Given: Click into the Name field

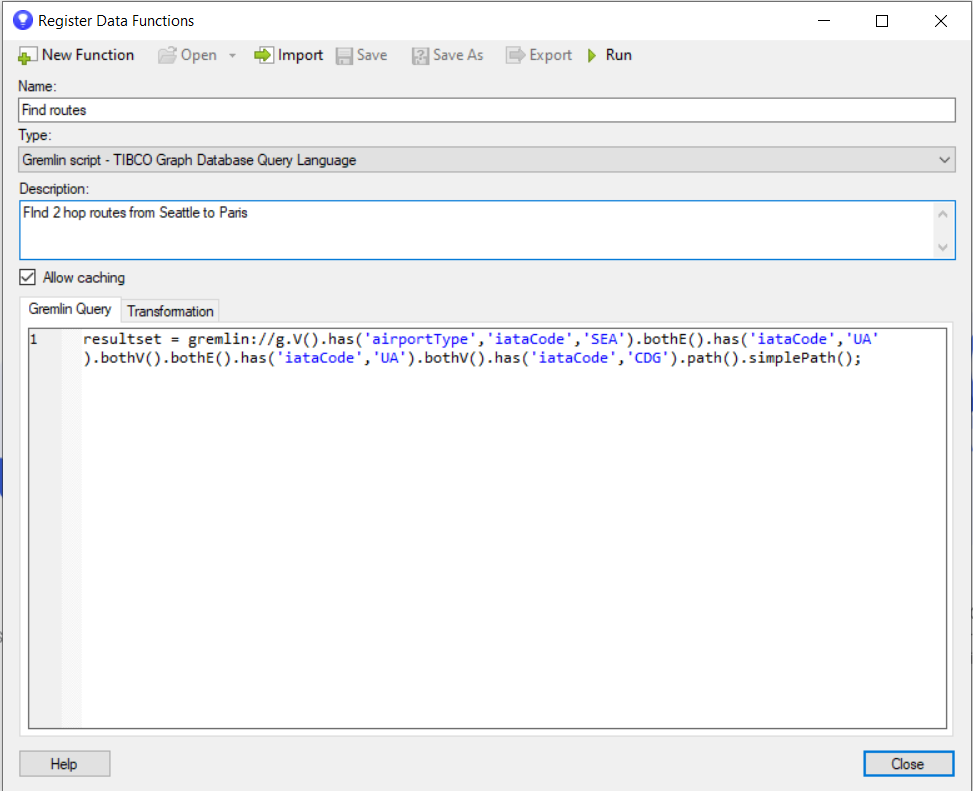Looking at the screenshot, I should [x=487, y=110].
